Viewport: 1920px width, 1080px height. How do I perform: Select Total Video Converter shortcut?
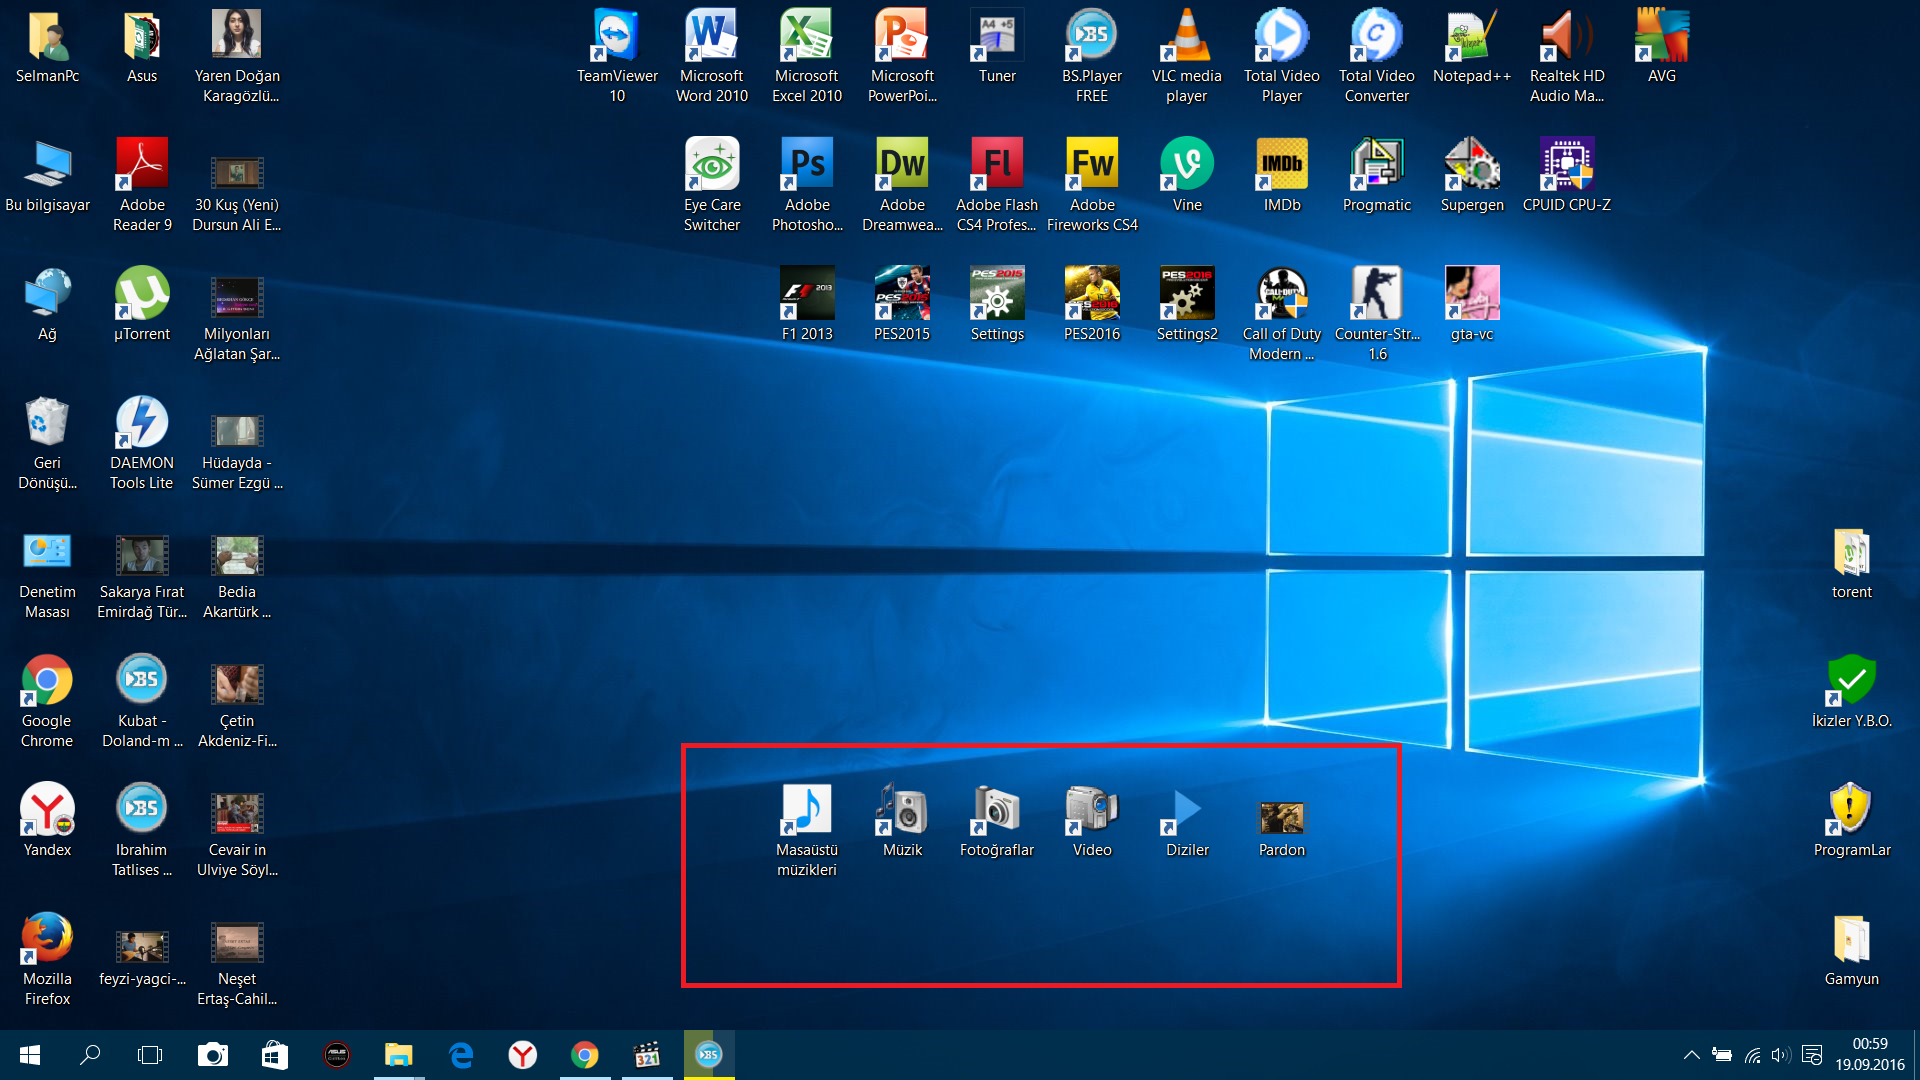coord(1377,56)
